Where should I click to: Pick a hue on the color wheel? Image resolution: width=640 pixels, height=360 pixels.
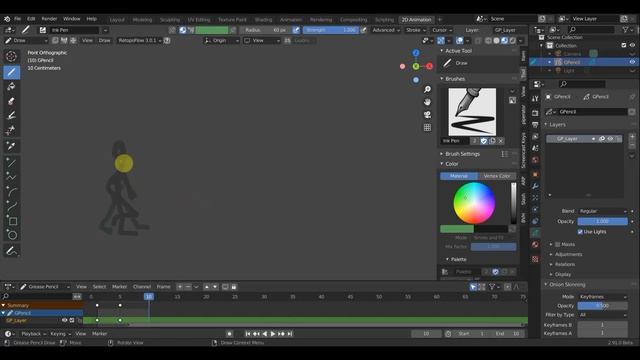(x=474, y=203)
